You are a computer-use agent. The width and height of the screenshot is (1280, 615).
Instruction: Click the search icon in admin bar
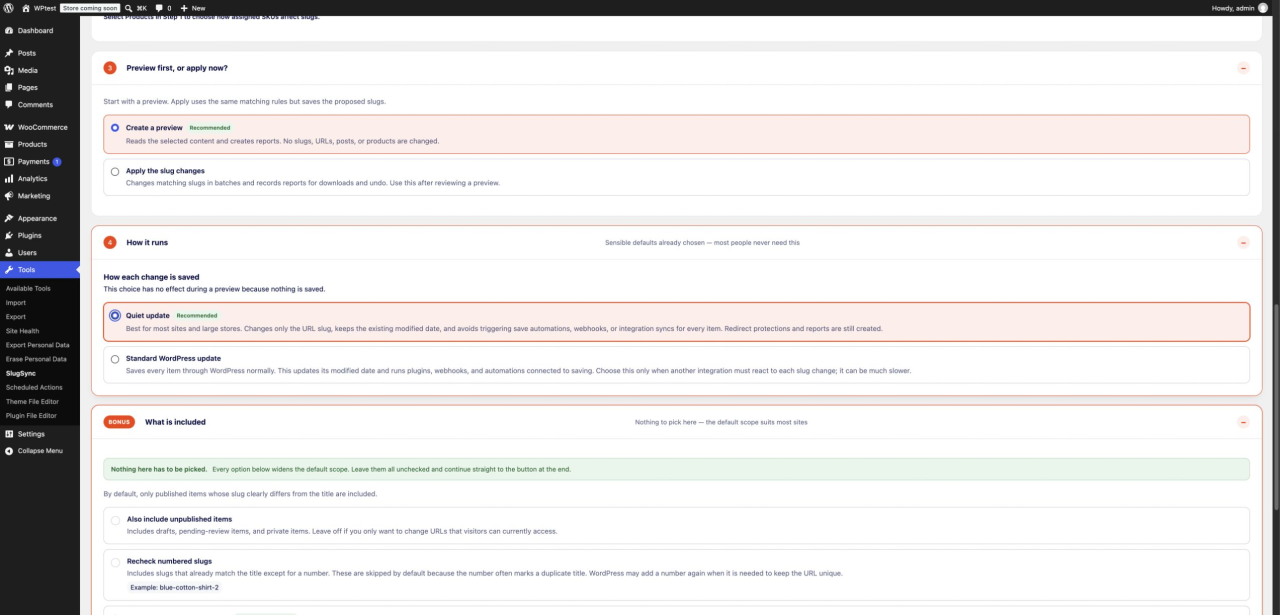[128, 7]
